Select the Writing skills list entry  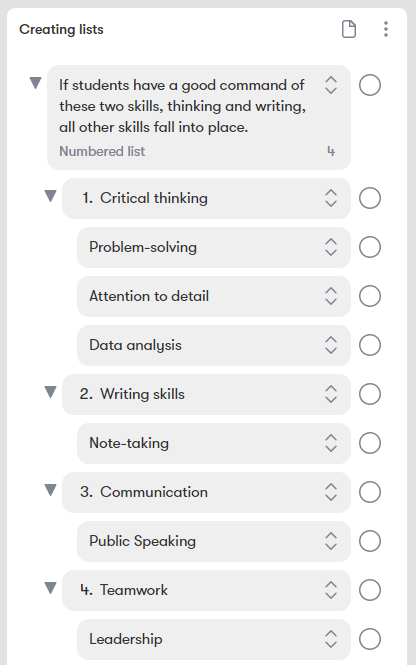tap(206, 394)
